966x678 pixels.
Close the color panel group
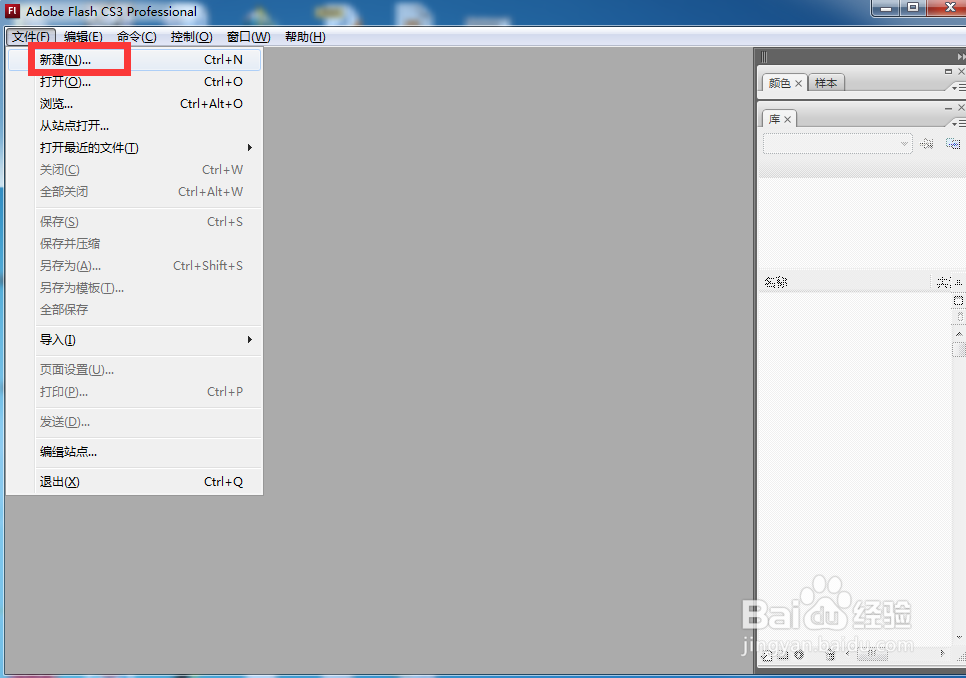[x=961, y=71]
